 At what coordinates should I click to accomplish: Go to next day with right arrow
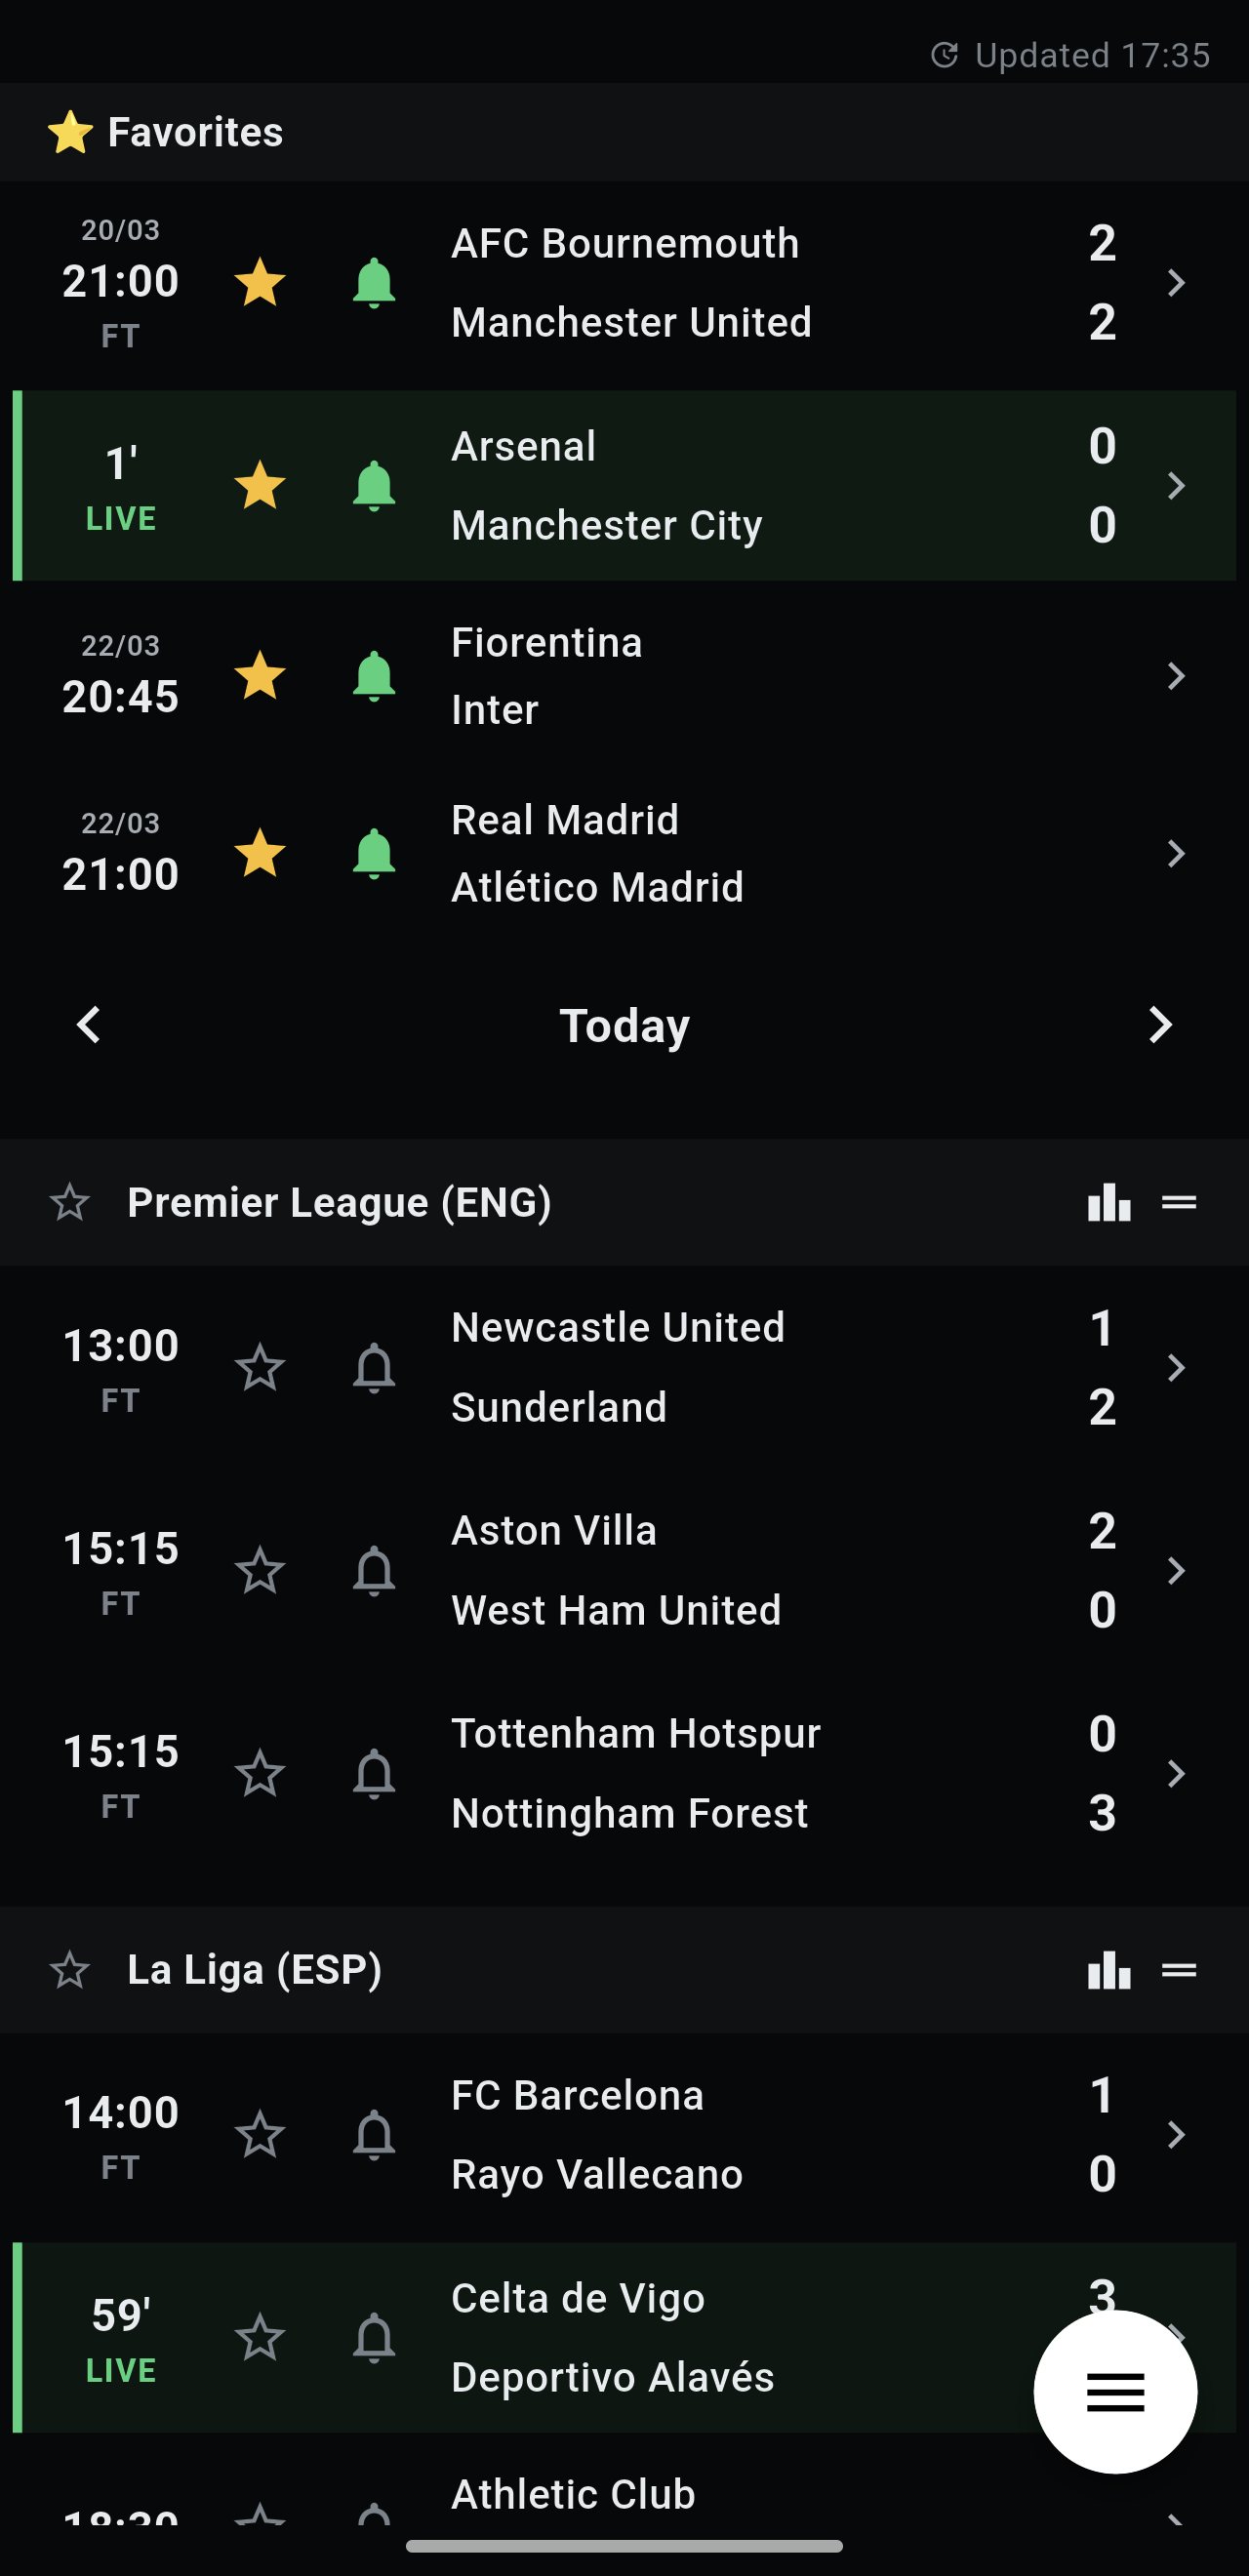coord(1159,1025)
